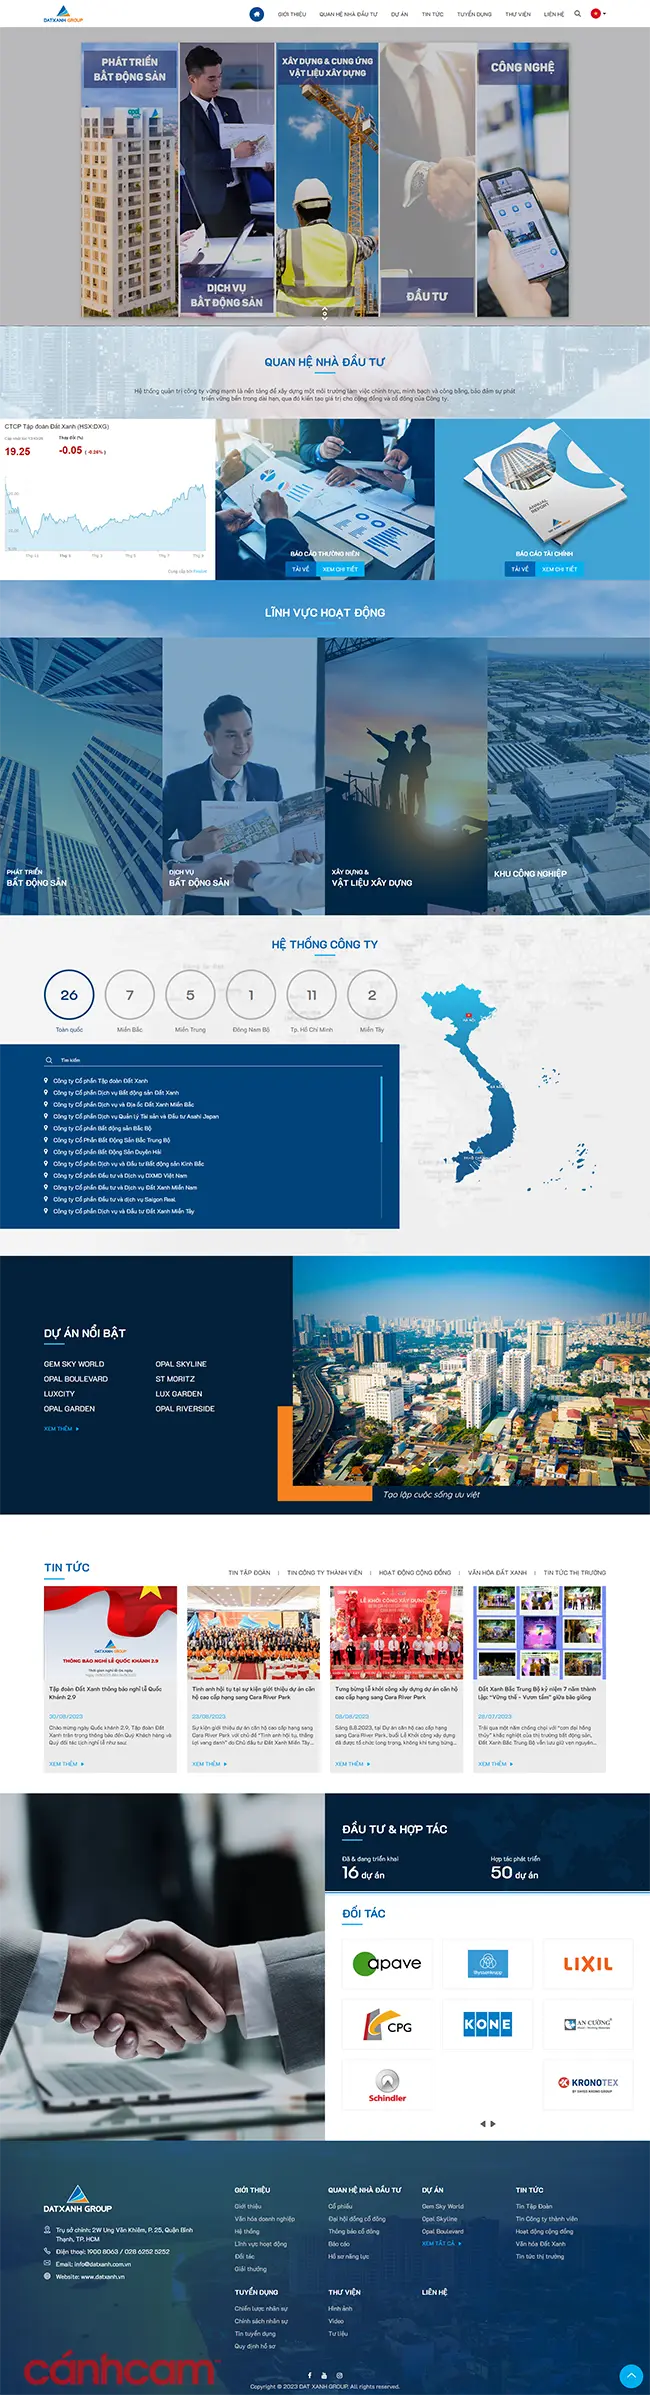
Task: Switch to TIN TẬP ĐOÀN news tab
Action: [249, 1573]
